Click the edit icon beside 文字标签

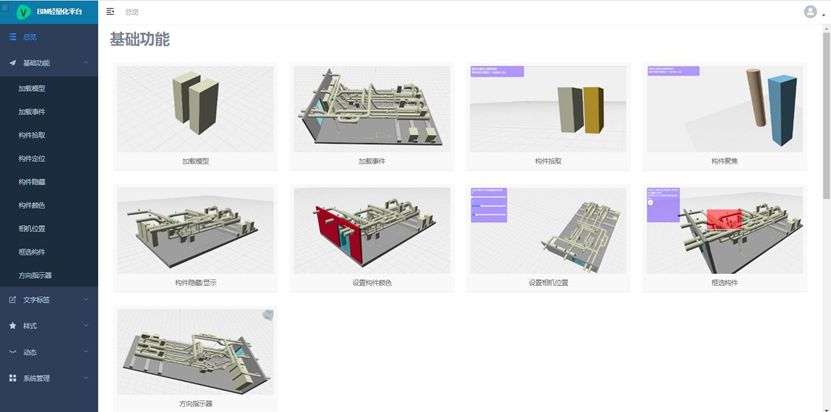(12, 299)
